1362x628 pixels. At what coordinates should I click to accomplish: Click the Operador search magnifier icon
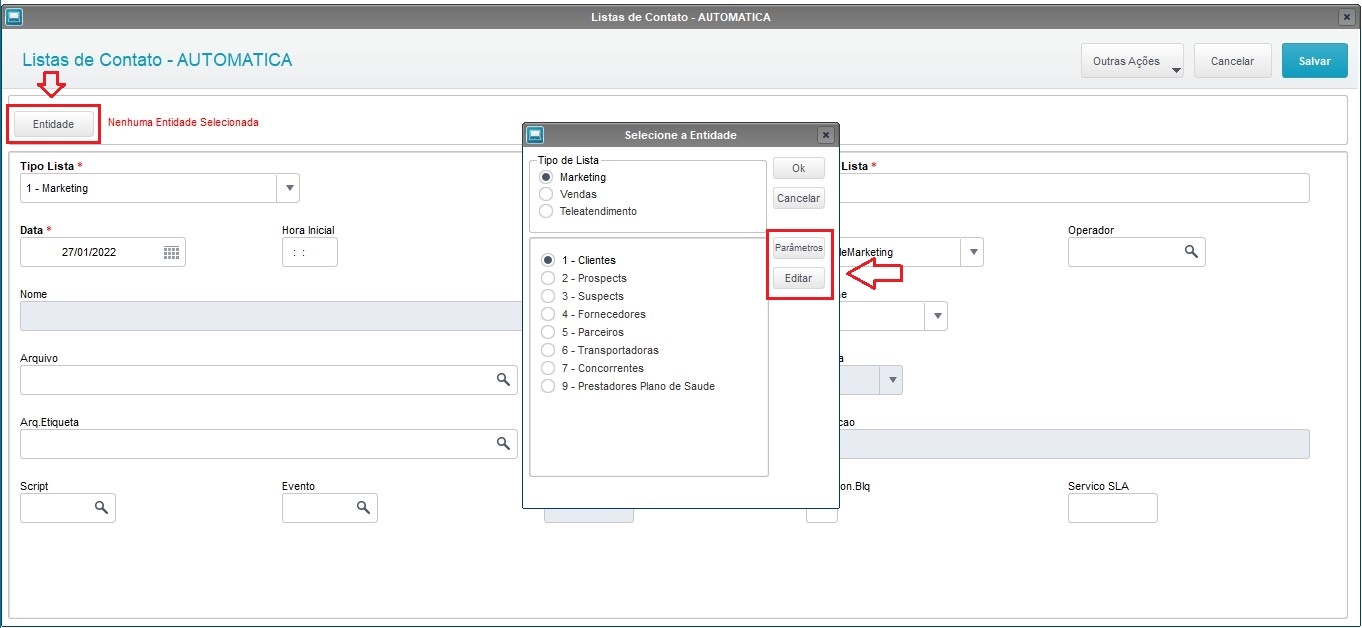[x=1191, y=252]
